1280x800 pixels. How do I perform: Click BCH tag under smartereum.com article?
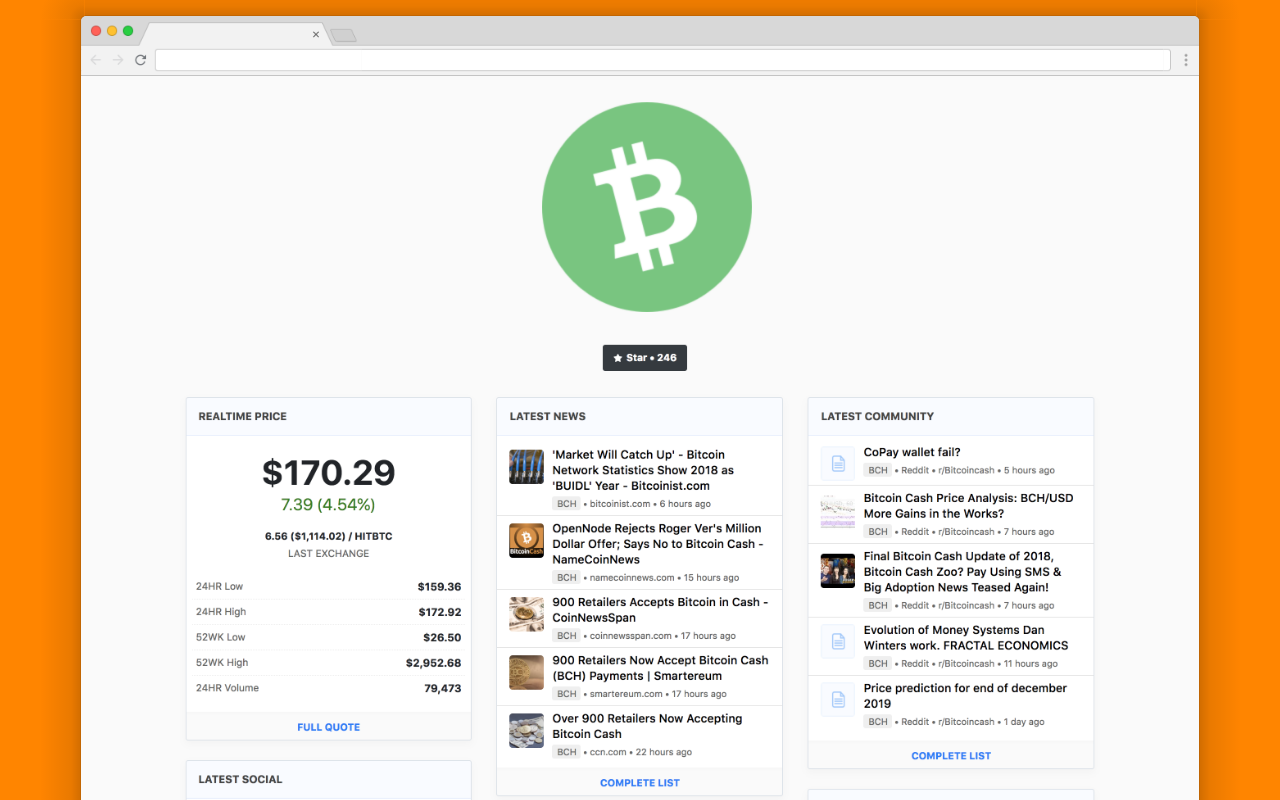click(567, 694)
